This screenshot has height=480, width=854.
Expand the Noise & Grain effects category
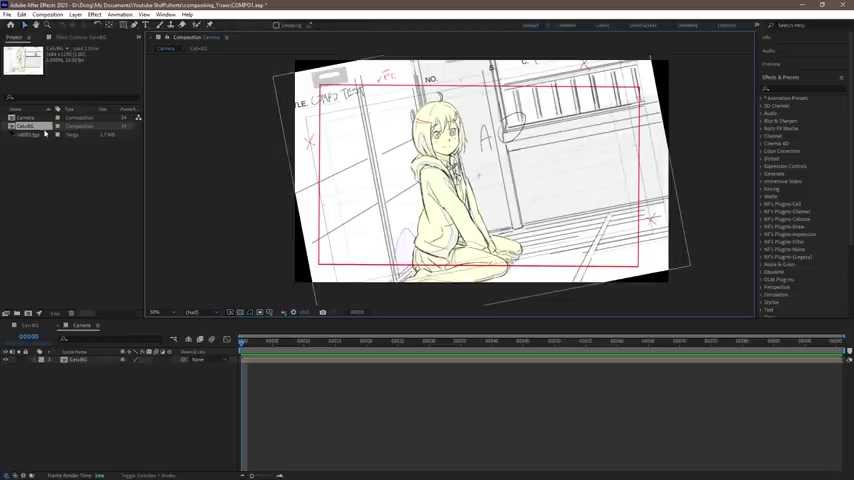761,264
